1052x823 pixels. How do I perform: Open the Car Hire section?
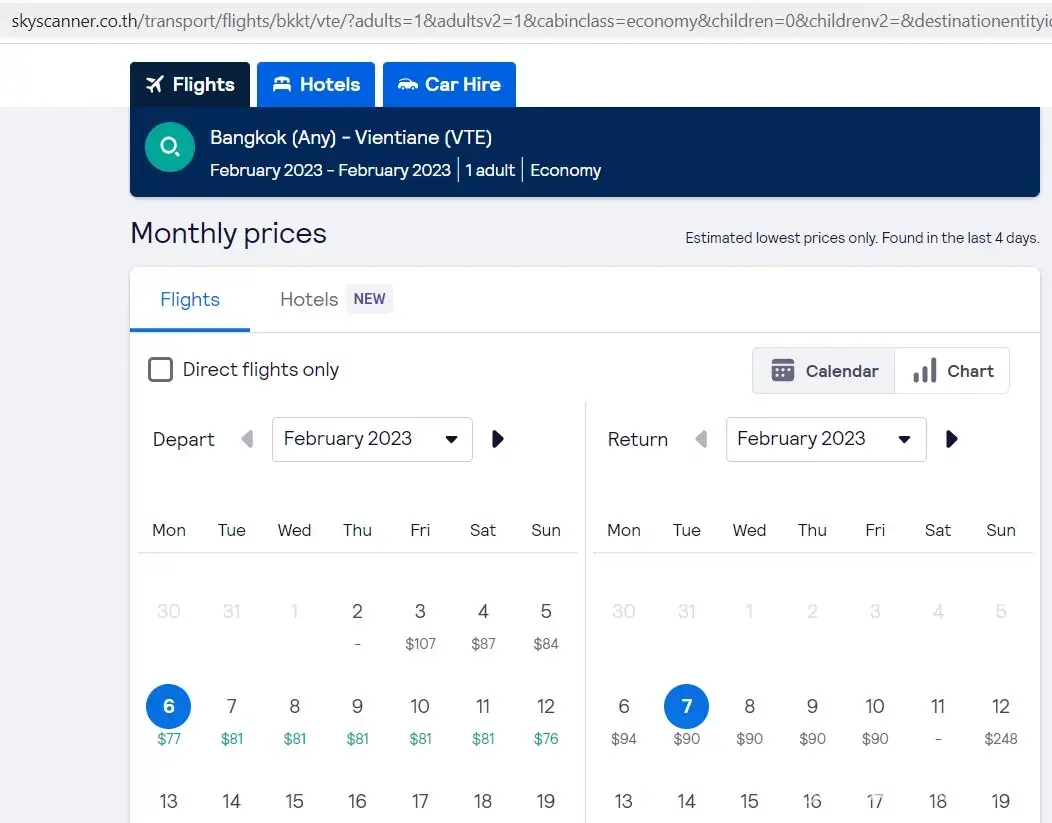tap(449, 85)
